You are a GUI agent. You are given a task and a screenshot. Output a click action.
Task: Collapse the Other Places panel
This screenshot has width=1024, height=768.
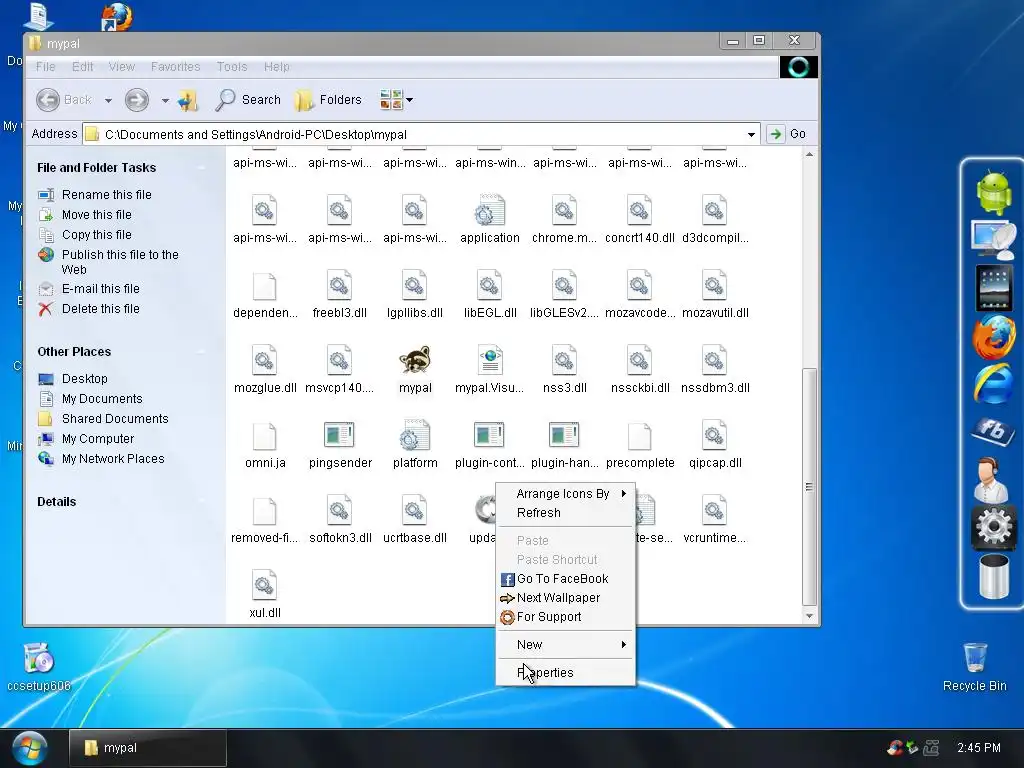point(201,351)
